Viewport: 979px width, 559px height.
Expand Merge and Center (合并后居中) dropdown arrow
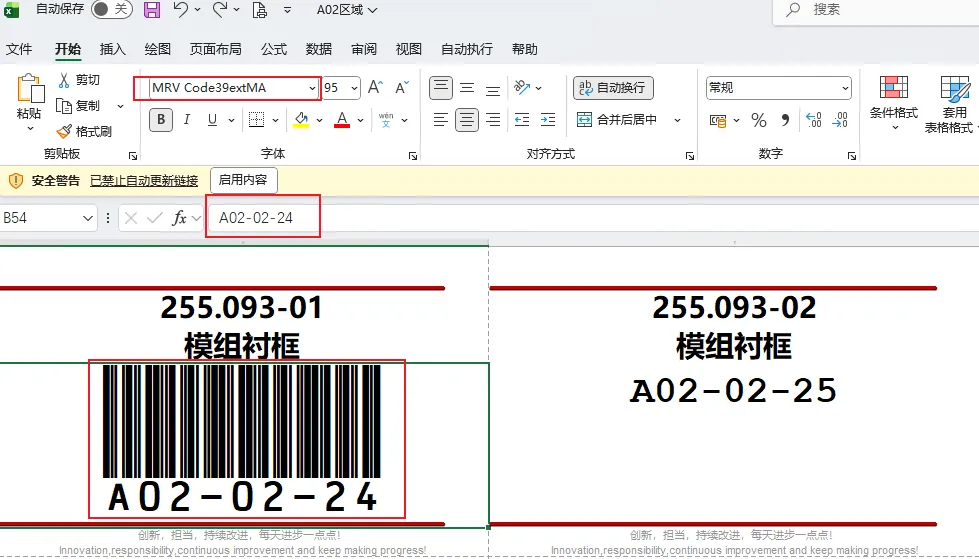(x=677, y=120)
